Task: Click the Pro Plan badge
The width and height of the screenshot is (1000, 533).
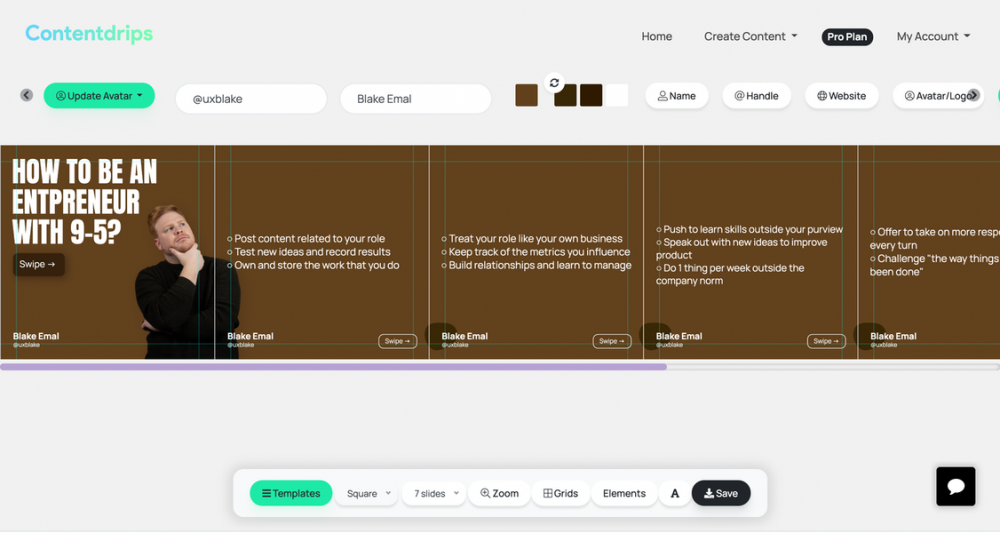Action: point(847,37)
